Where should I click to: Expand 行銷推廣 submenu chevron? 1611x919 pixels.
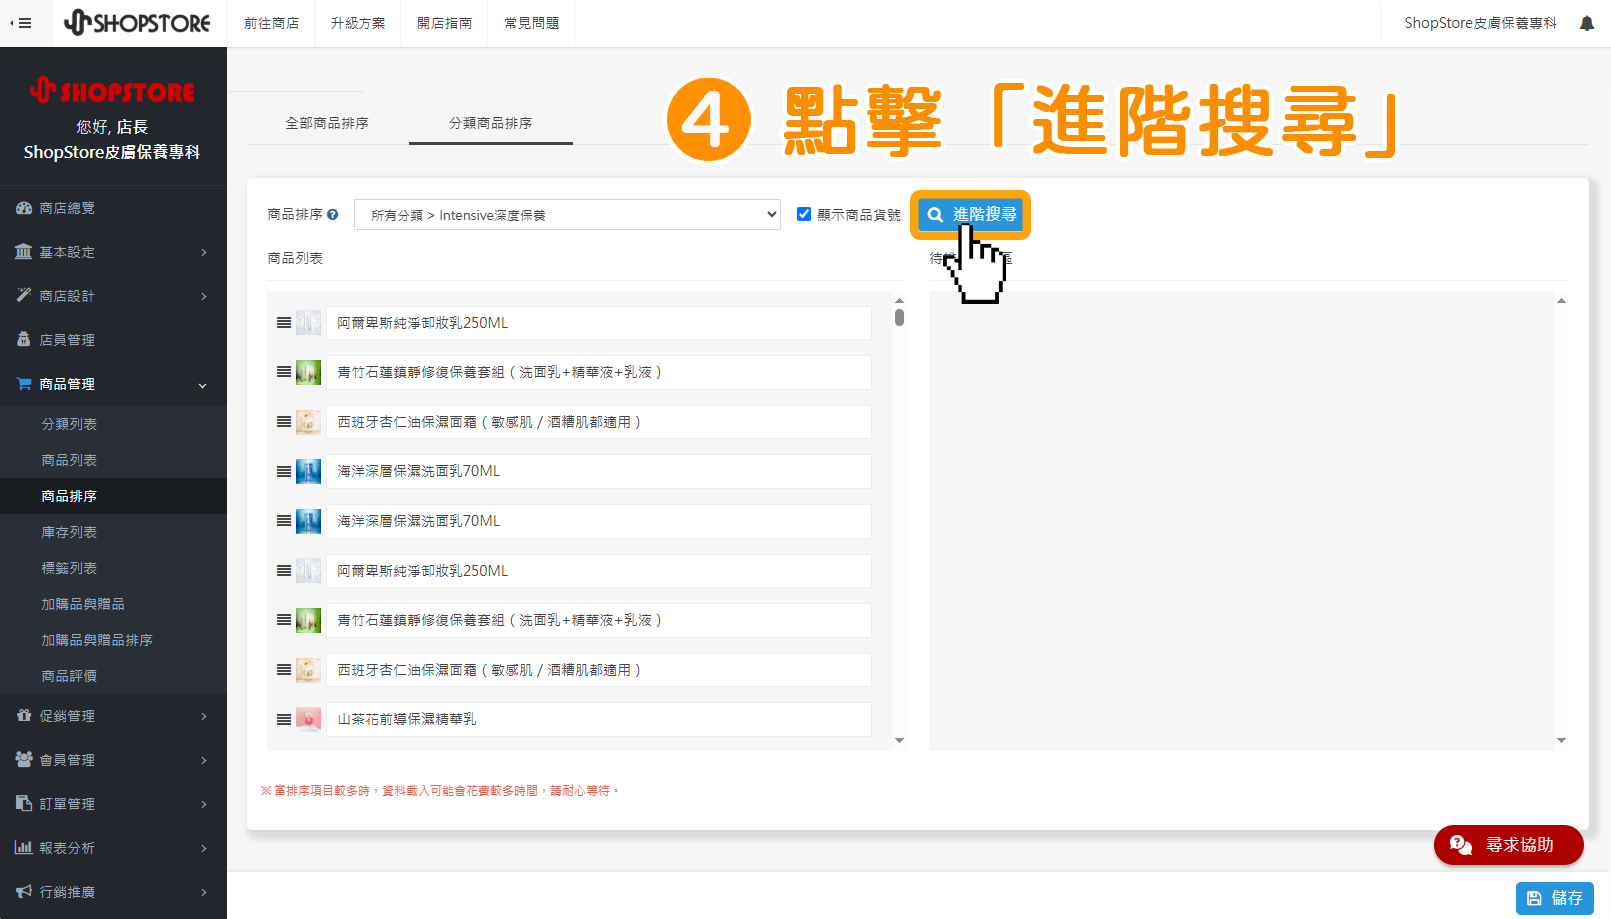203,892
